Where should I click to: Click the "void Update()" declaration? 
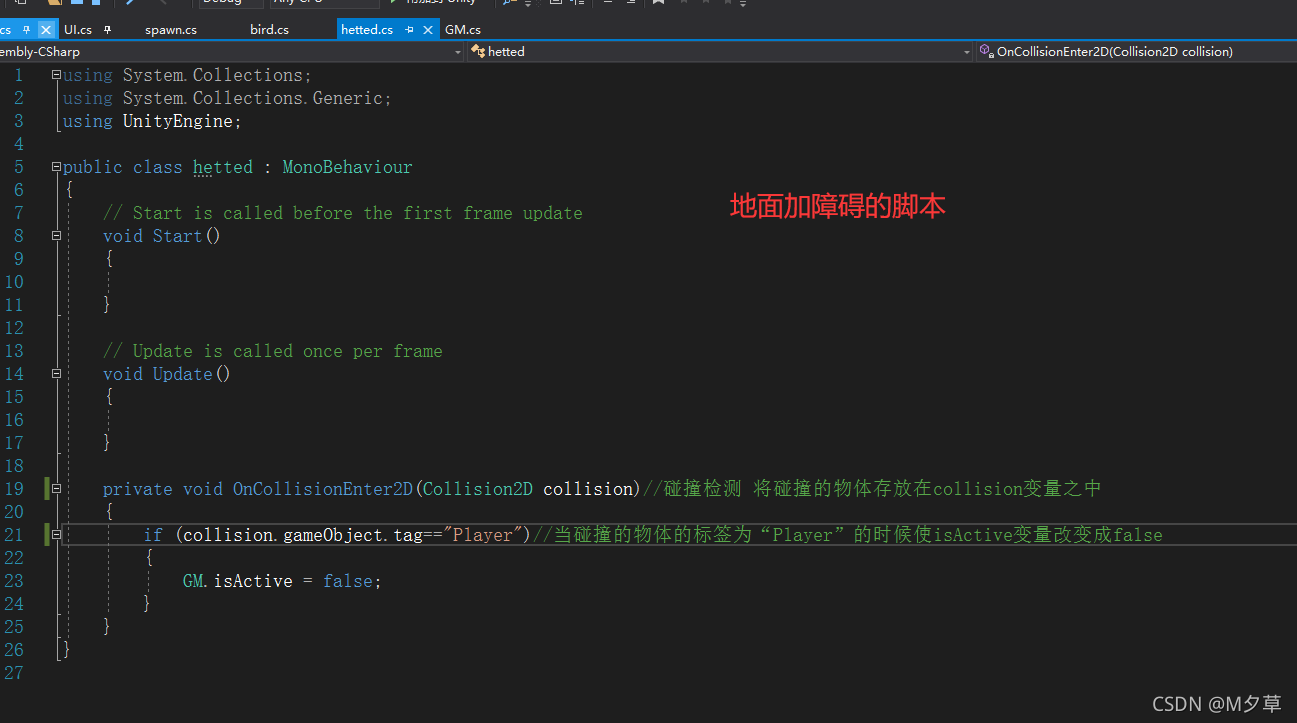coord(167,374)
